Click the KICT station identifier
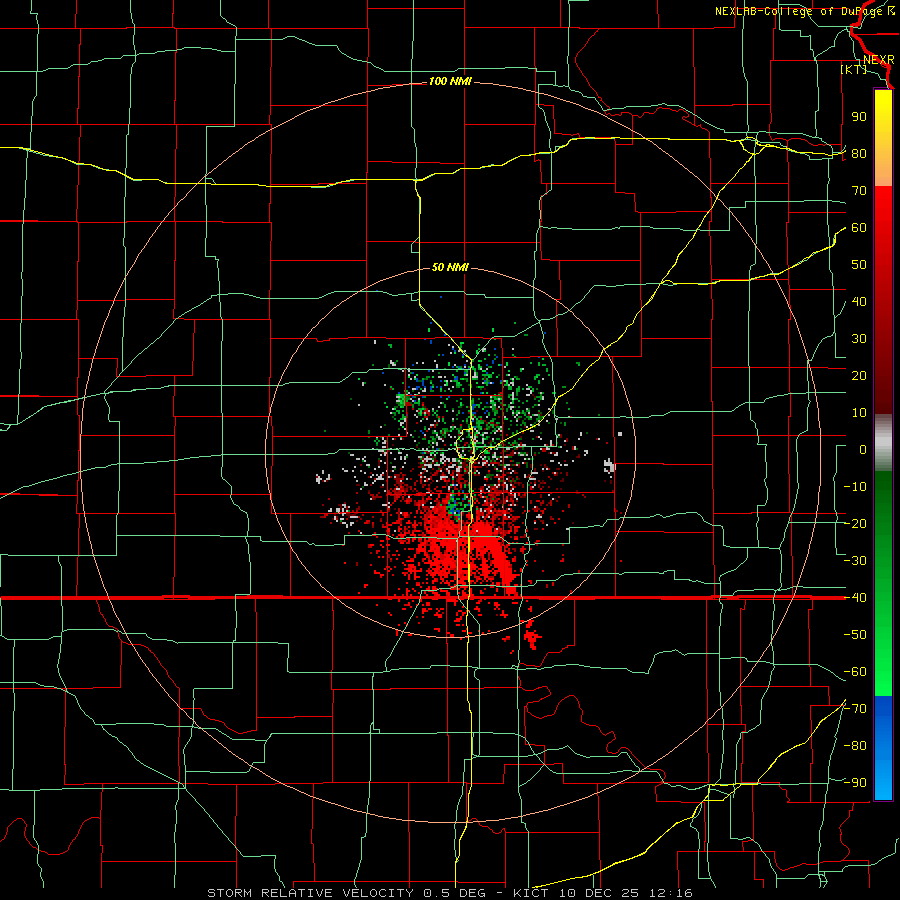Viewport: 900px width, 900px height. 530,893
